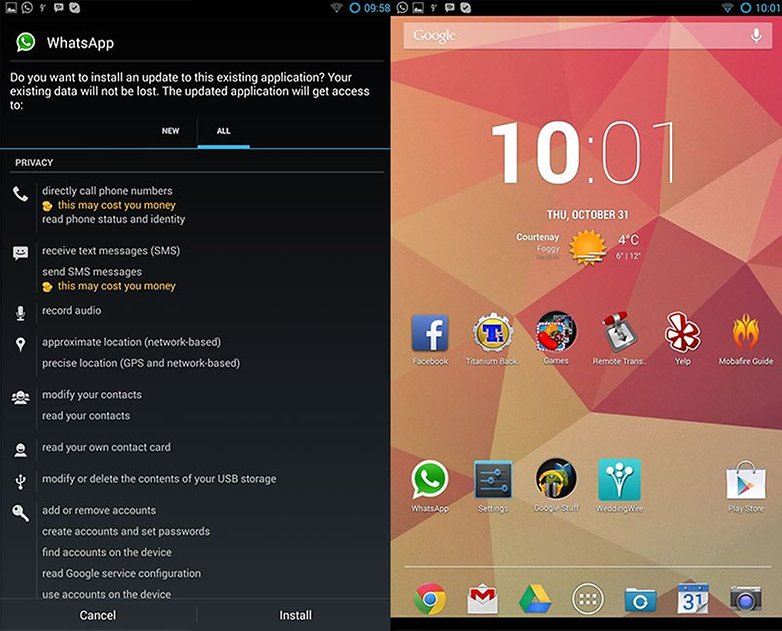
Task: Launch WeddingWire app
Action: click(619, 479)
